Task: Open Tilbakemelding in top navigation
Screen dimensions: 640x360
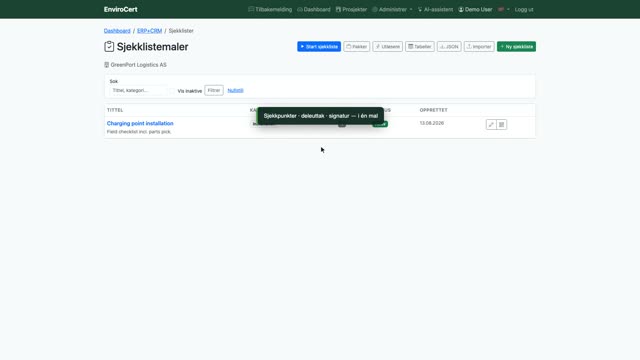Action: coord(270,9)
